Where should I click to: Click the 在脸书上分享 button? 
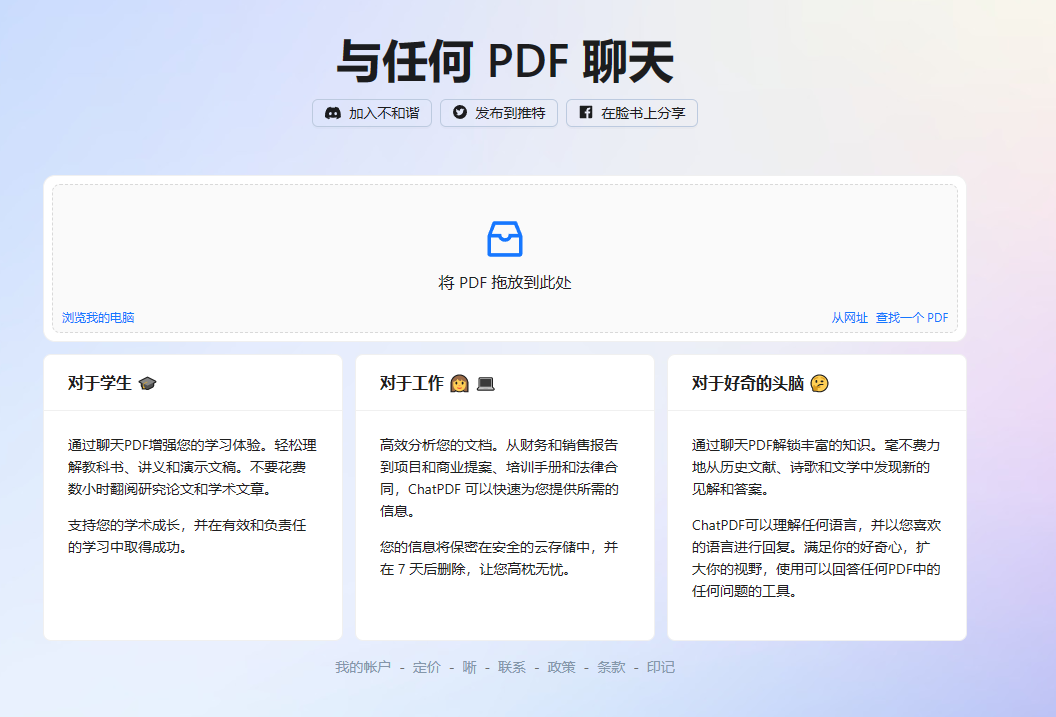pyautogui.click(x=631, y=113)
